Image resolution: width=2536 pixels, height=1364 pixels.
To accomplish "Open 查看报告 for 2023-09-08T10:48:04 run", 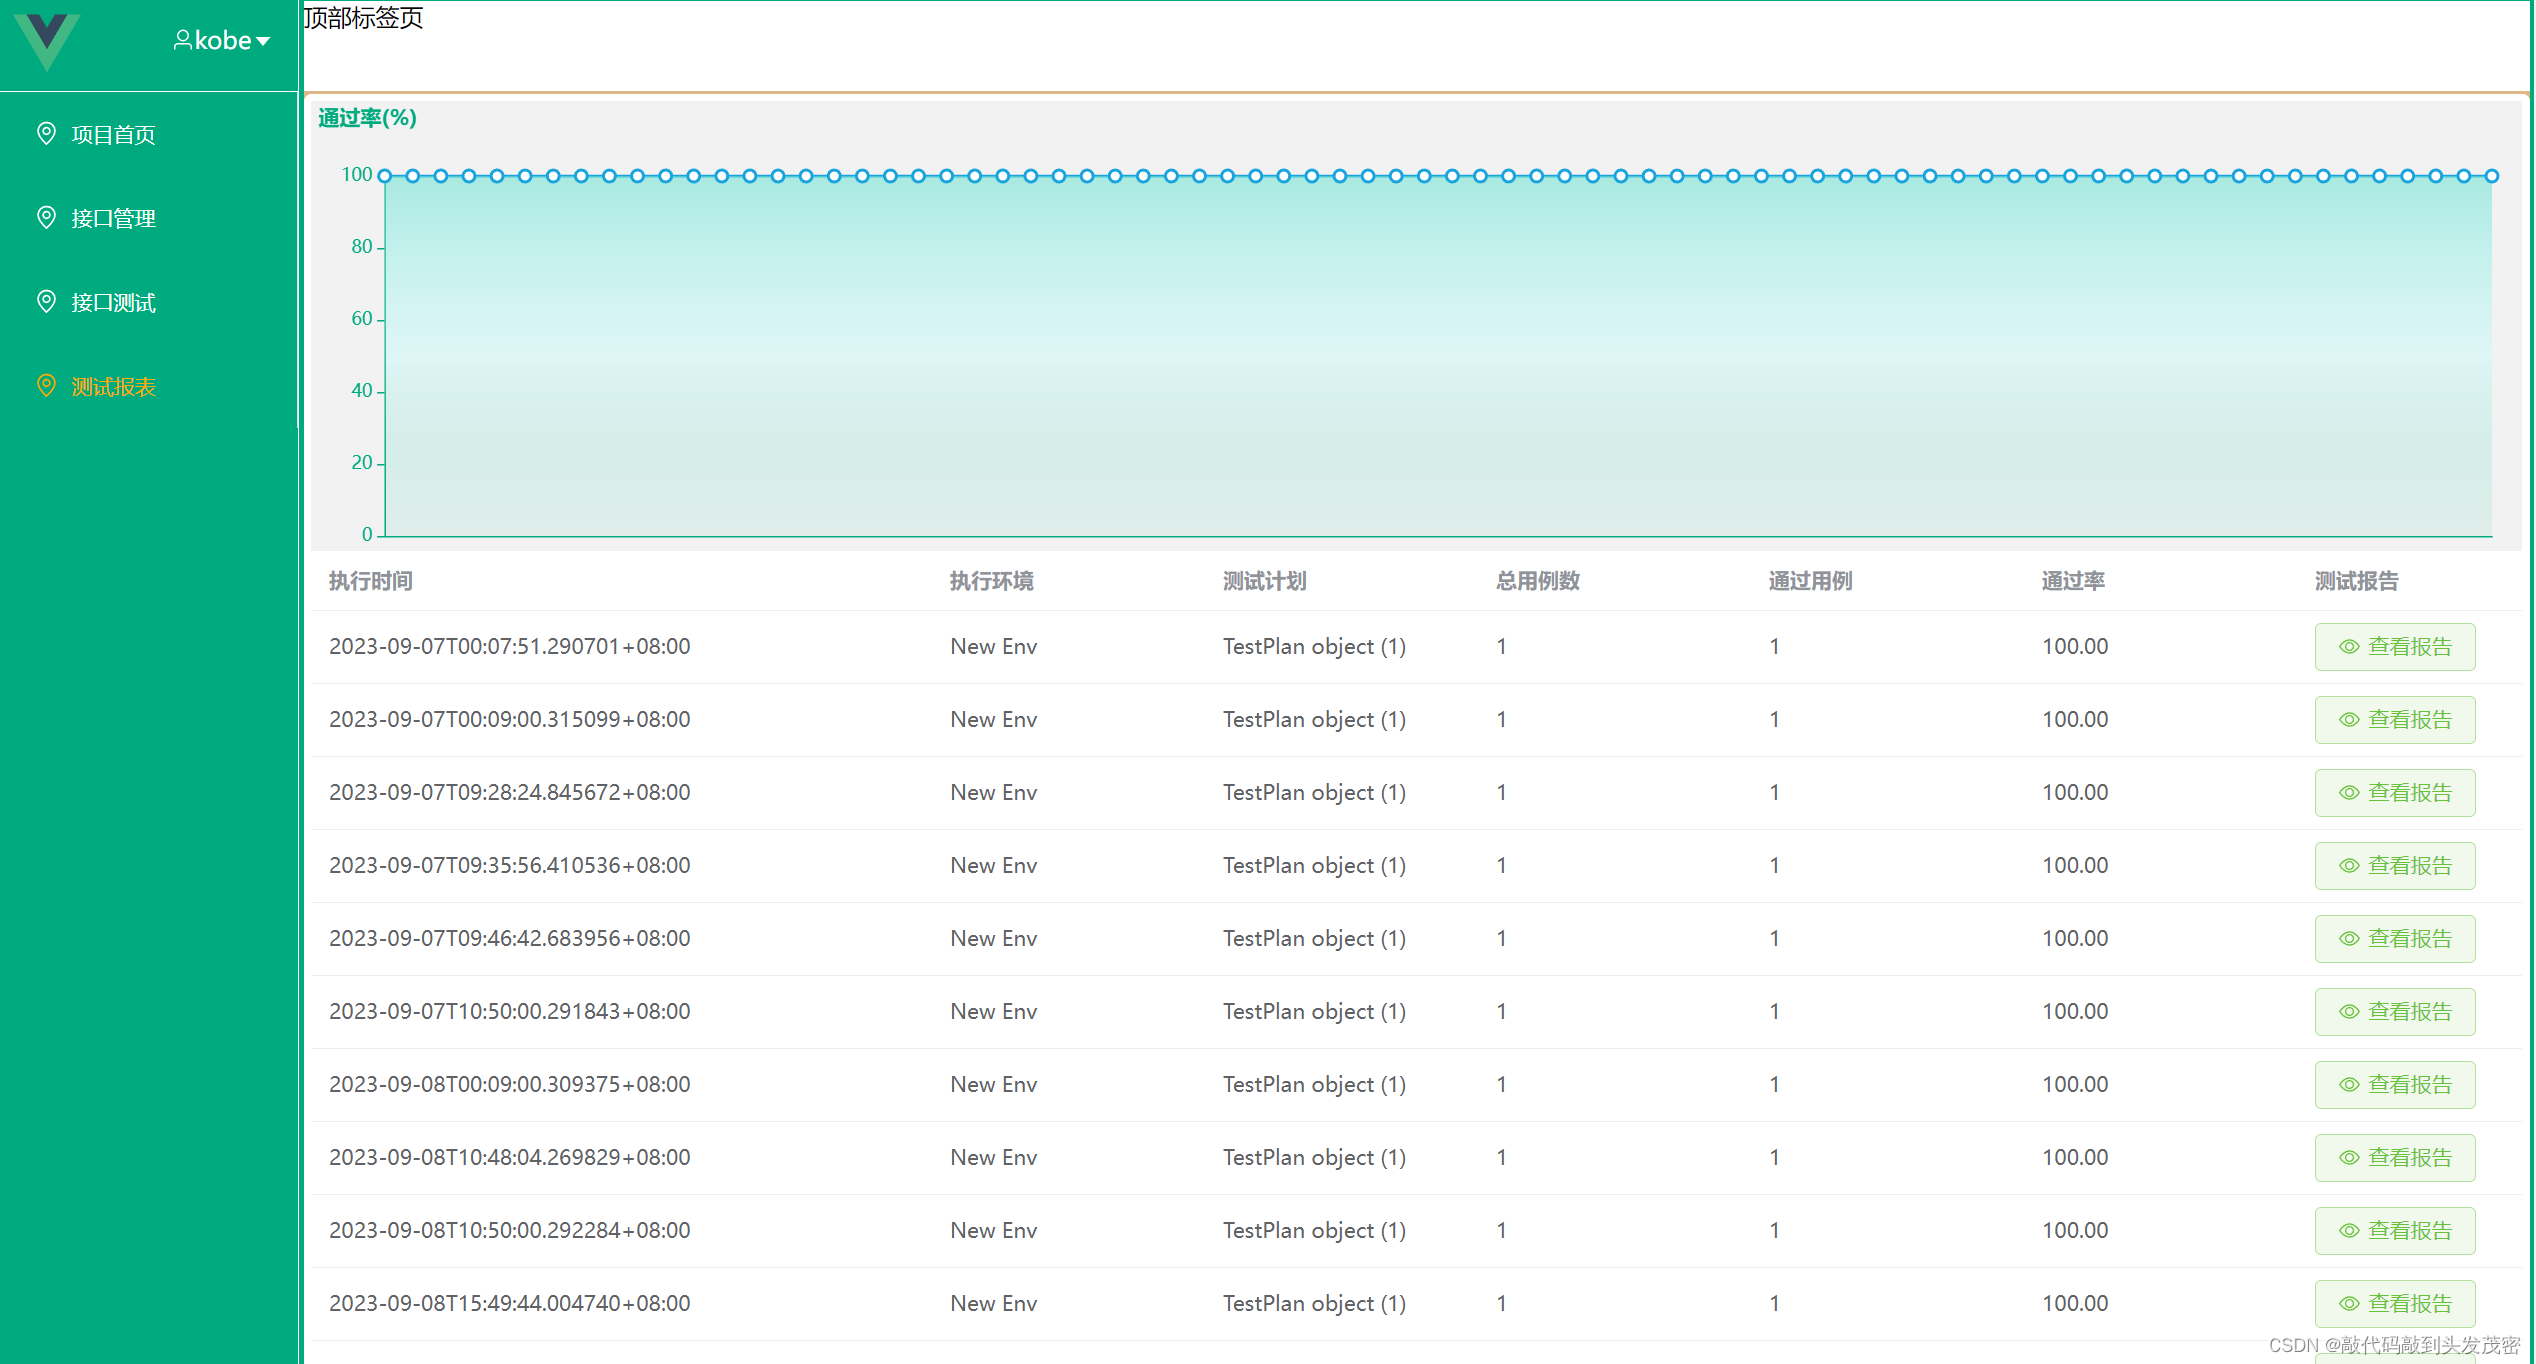I will coord(2394,1158).
